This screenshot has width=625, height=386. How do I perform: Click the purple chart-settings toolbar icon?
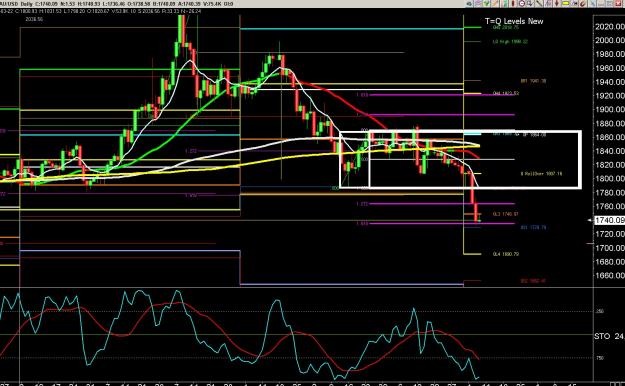click(478, 4)
